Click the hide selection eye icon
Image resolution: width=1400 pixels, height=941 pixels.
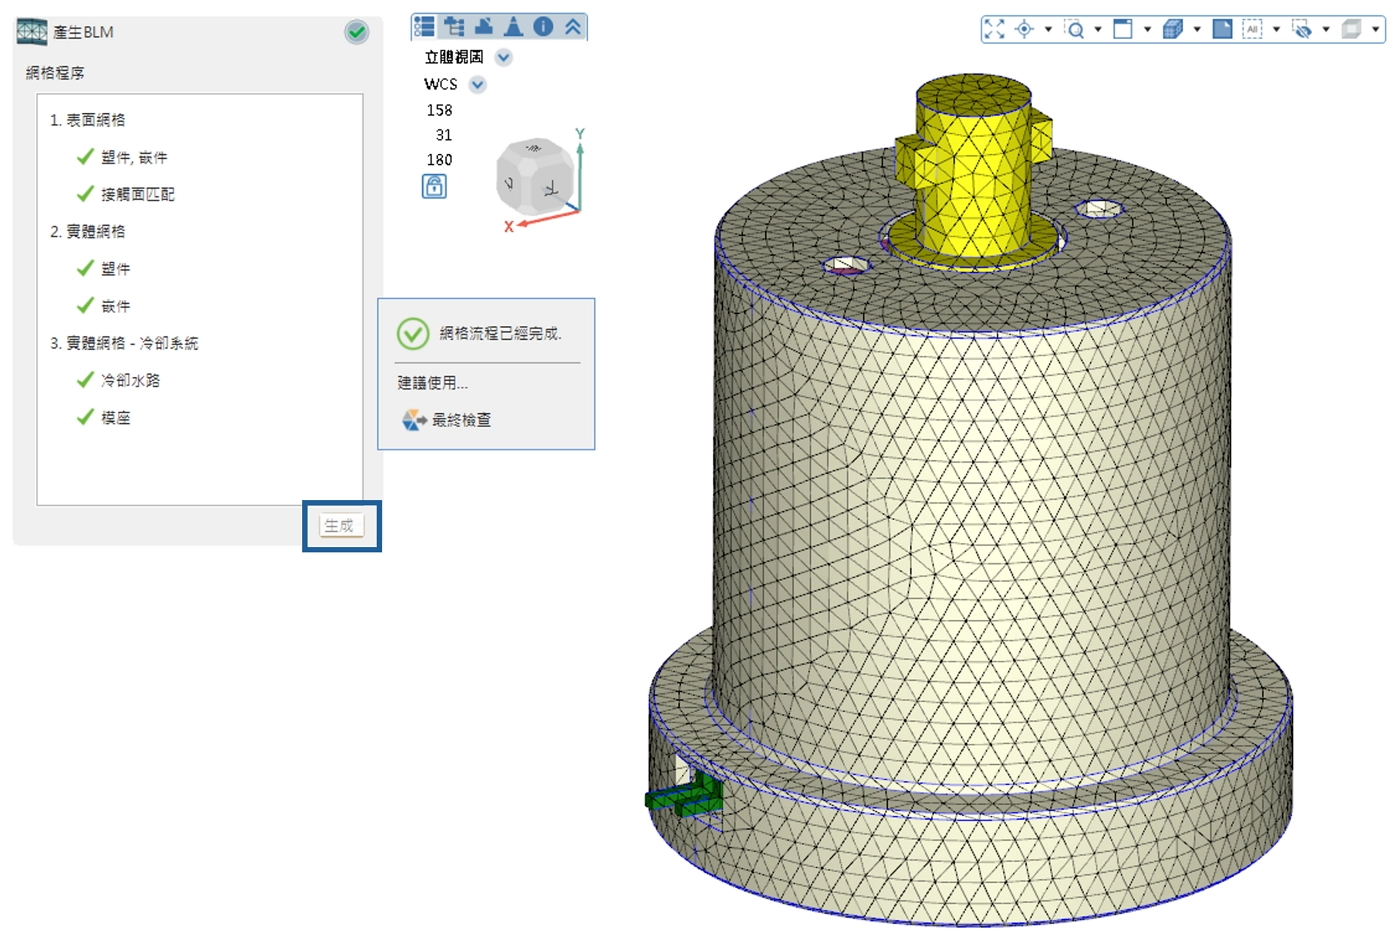tap(1301, 29)
